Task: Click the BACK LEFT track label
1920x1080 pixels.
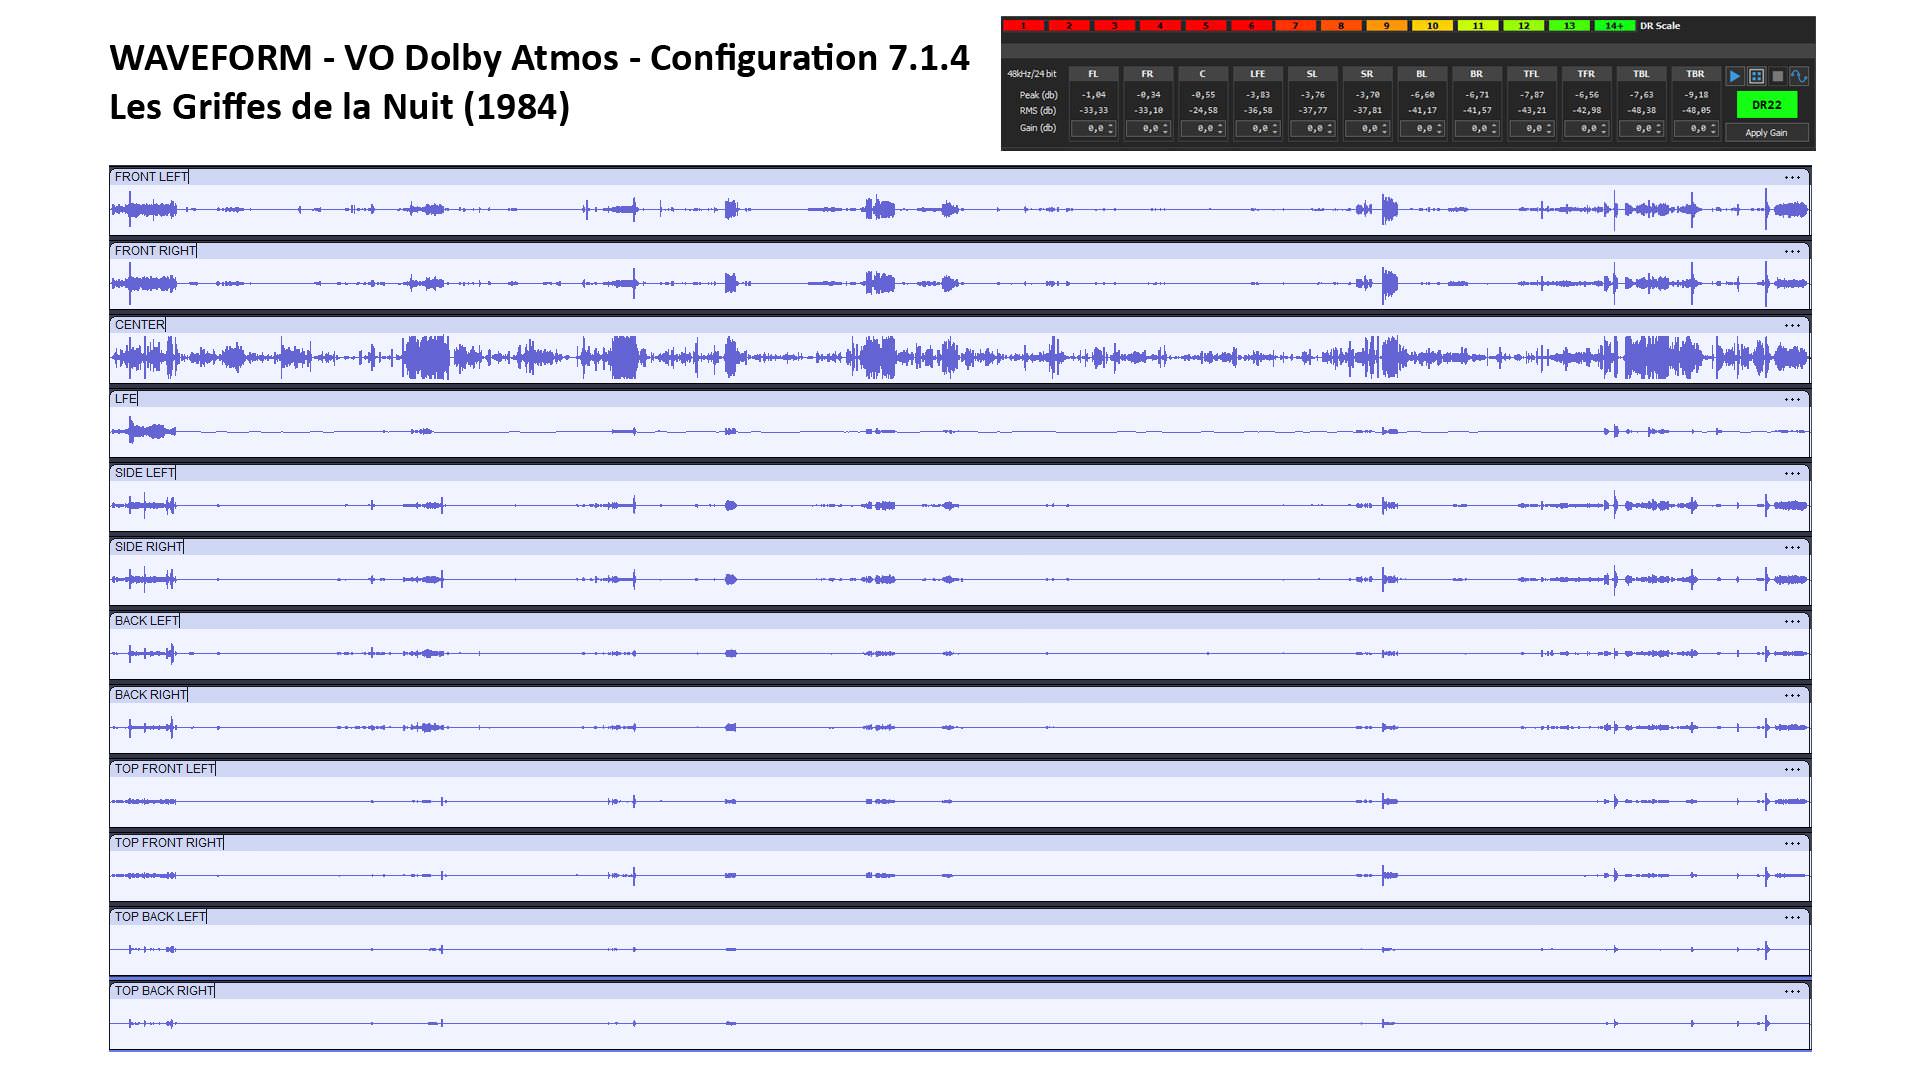Action: tap(146, 621)
